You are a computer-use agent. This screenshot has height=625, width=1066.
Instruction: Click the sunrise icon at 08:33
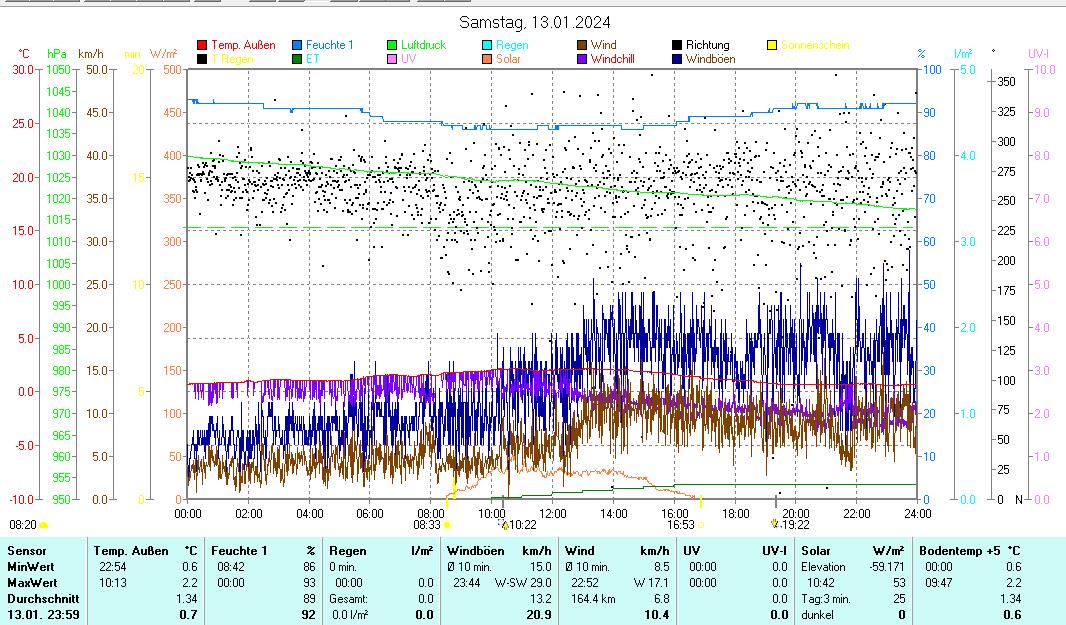pos(446,524)
